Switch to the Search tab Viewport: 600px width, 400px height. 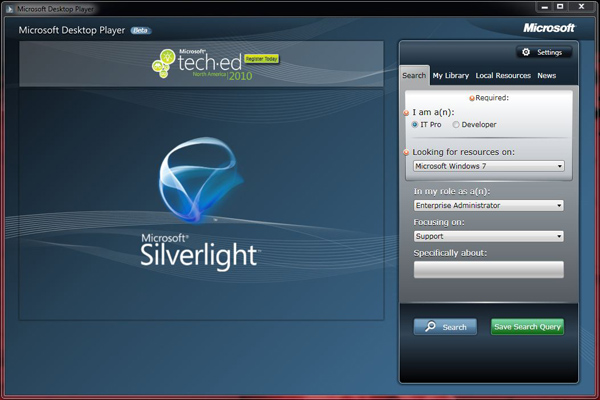point(414,75)
